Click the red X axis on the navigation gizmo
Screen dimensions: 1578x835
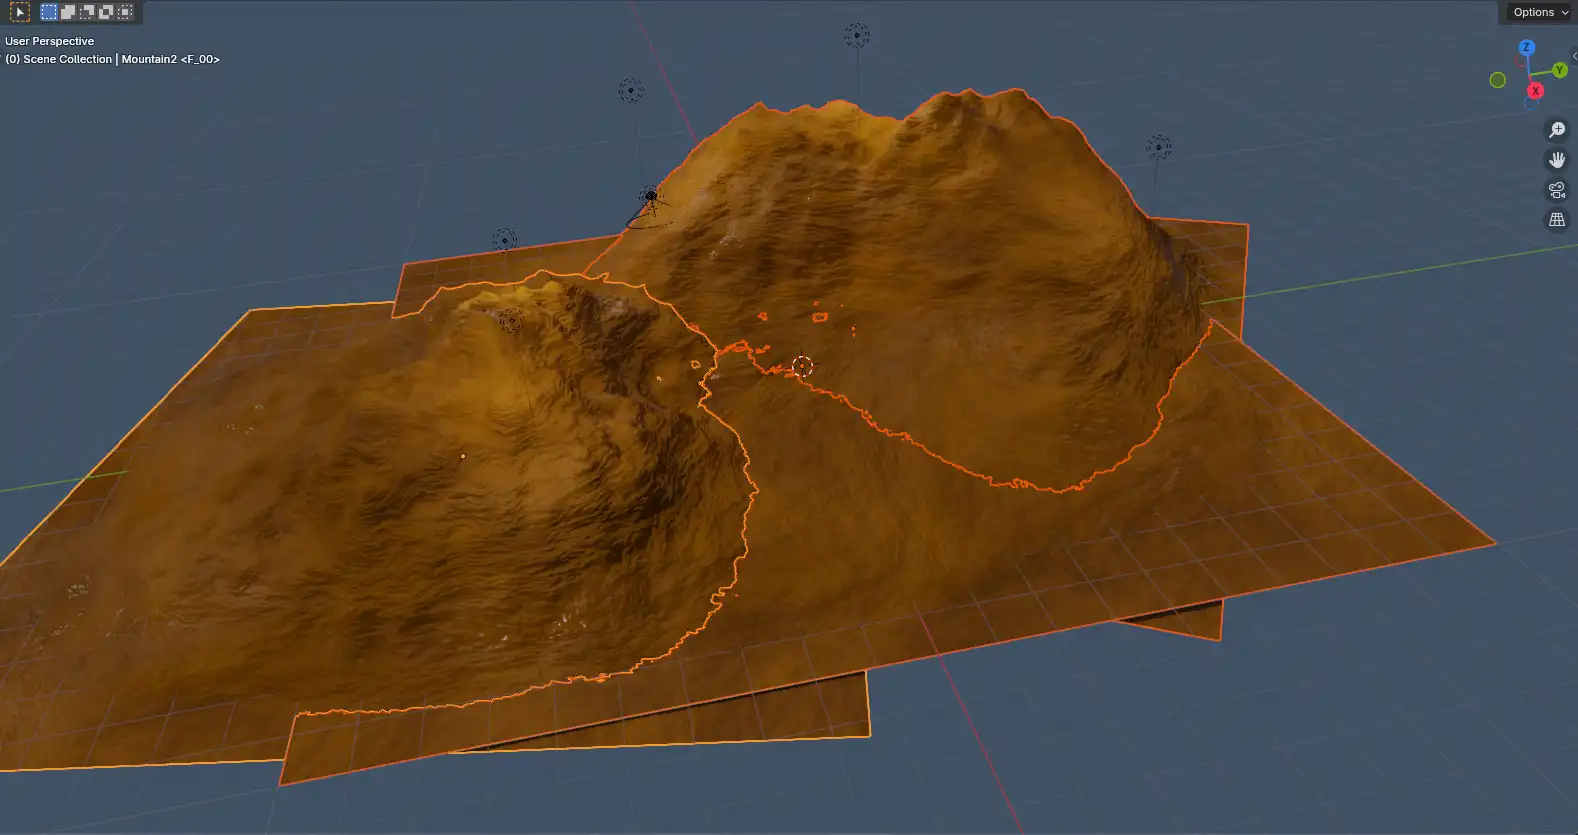tap(1536, 90)
